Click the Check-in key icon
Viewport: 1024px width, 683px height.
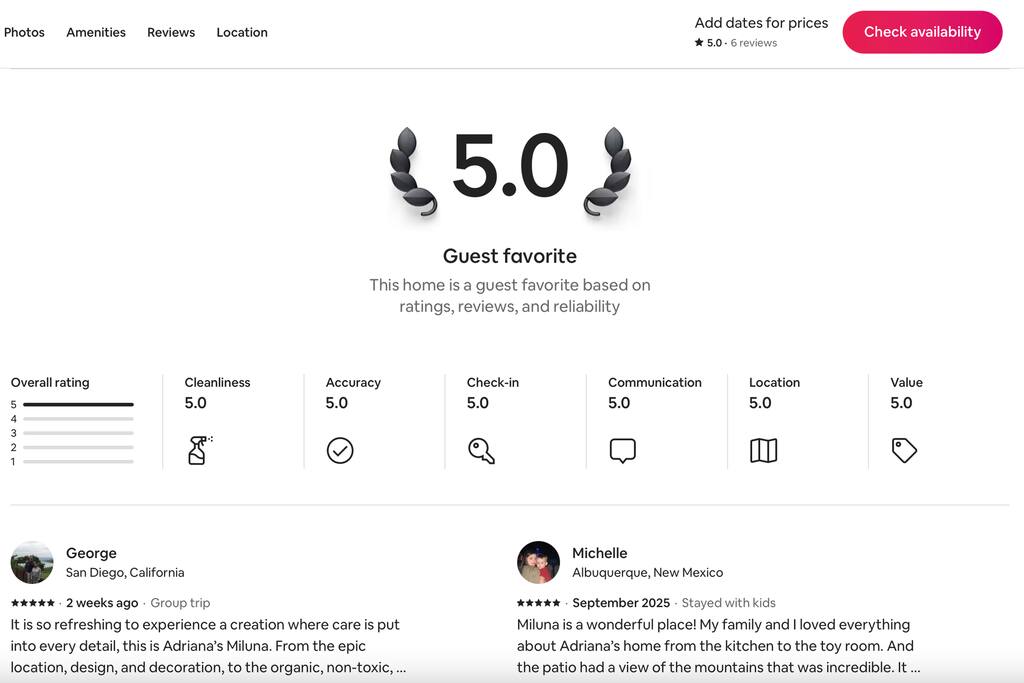pyautogui.click(x=481, y=451)
